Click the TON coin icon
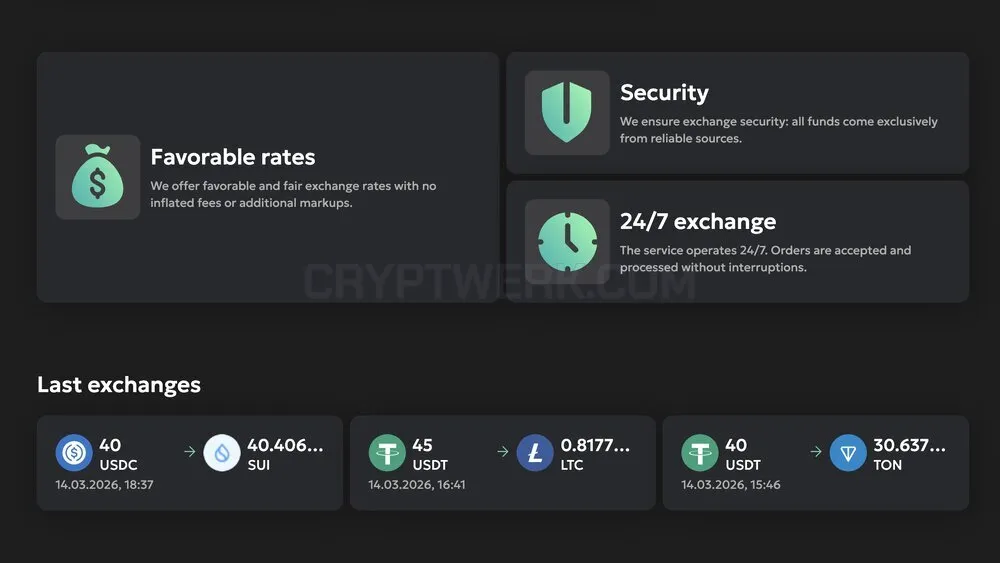This screenshot has height=563, width=1000. click(x=848, y=453)
